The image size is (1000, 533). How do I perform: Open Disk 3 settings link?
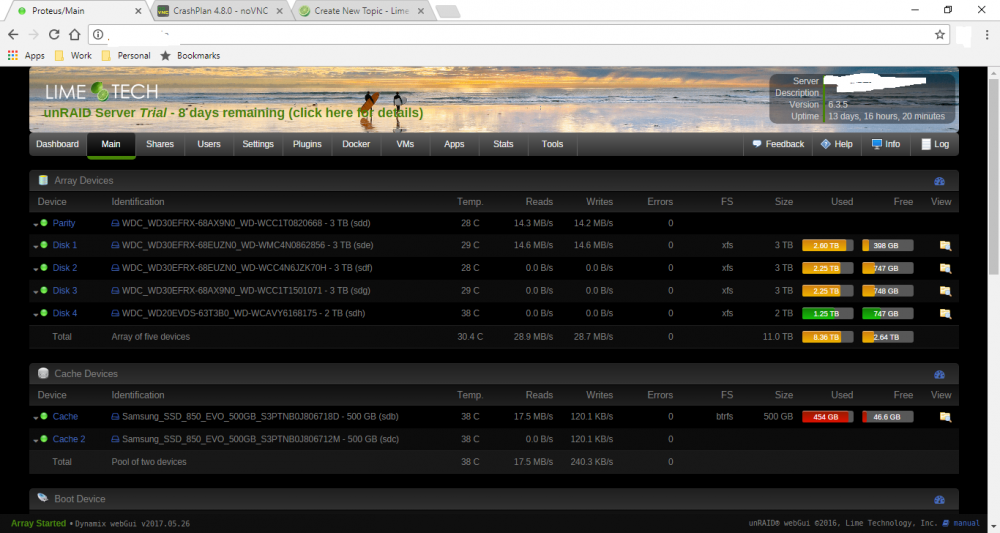[64, 291]
